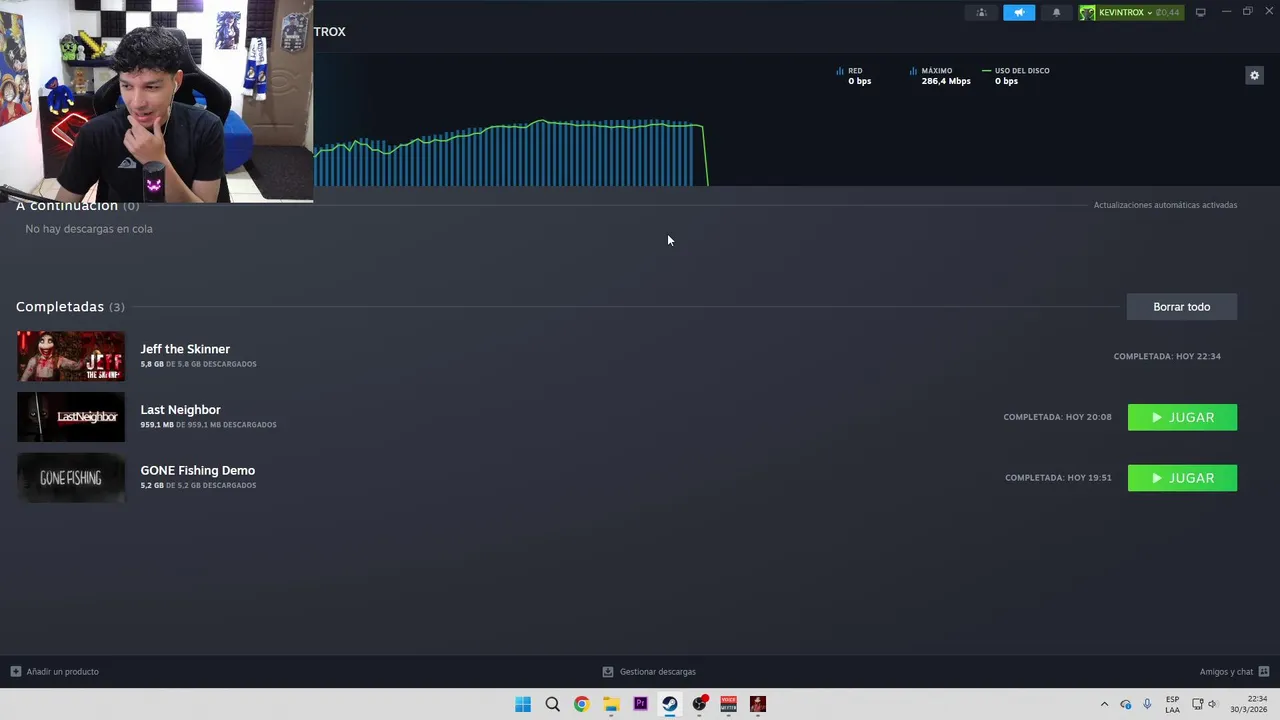Click the Completadas (3) header

70,307
